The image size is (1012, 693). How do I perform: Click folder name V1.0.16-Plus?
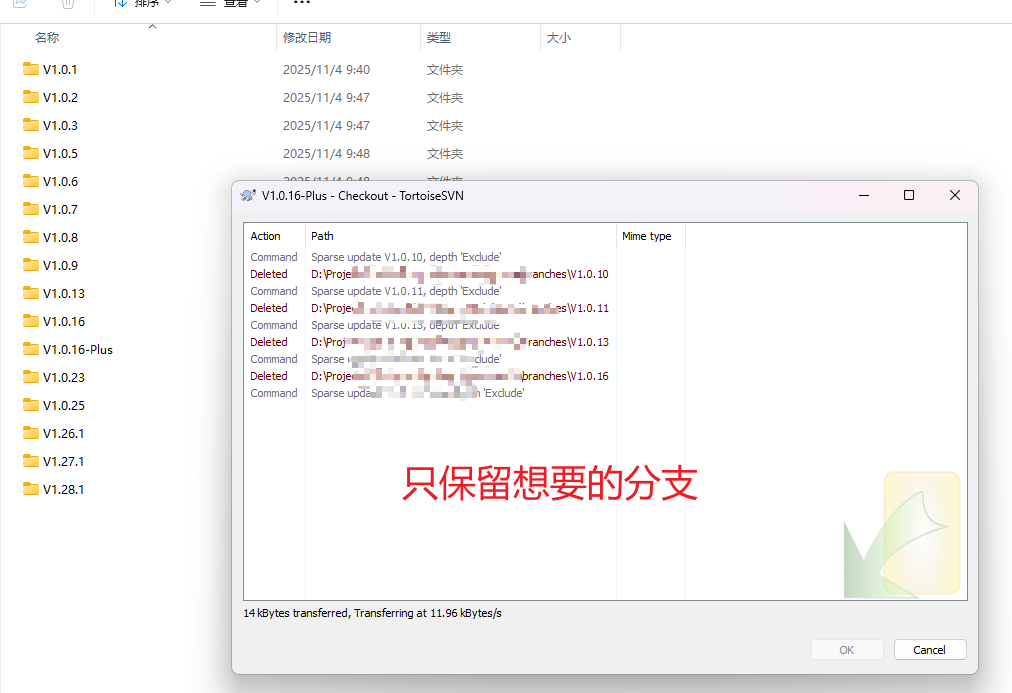pos(77,350)
